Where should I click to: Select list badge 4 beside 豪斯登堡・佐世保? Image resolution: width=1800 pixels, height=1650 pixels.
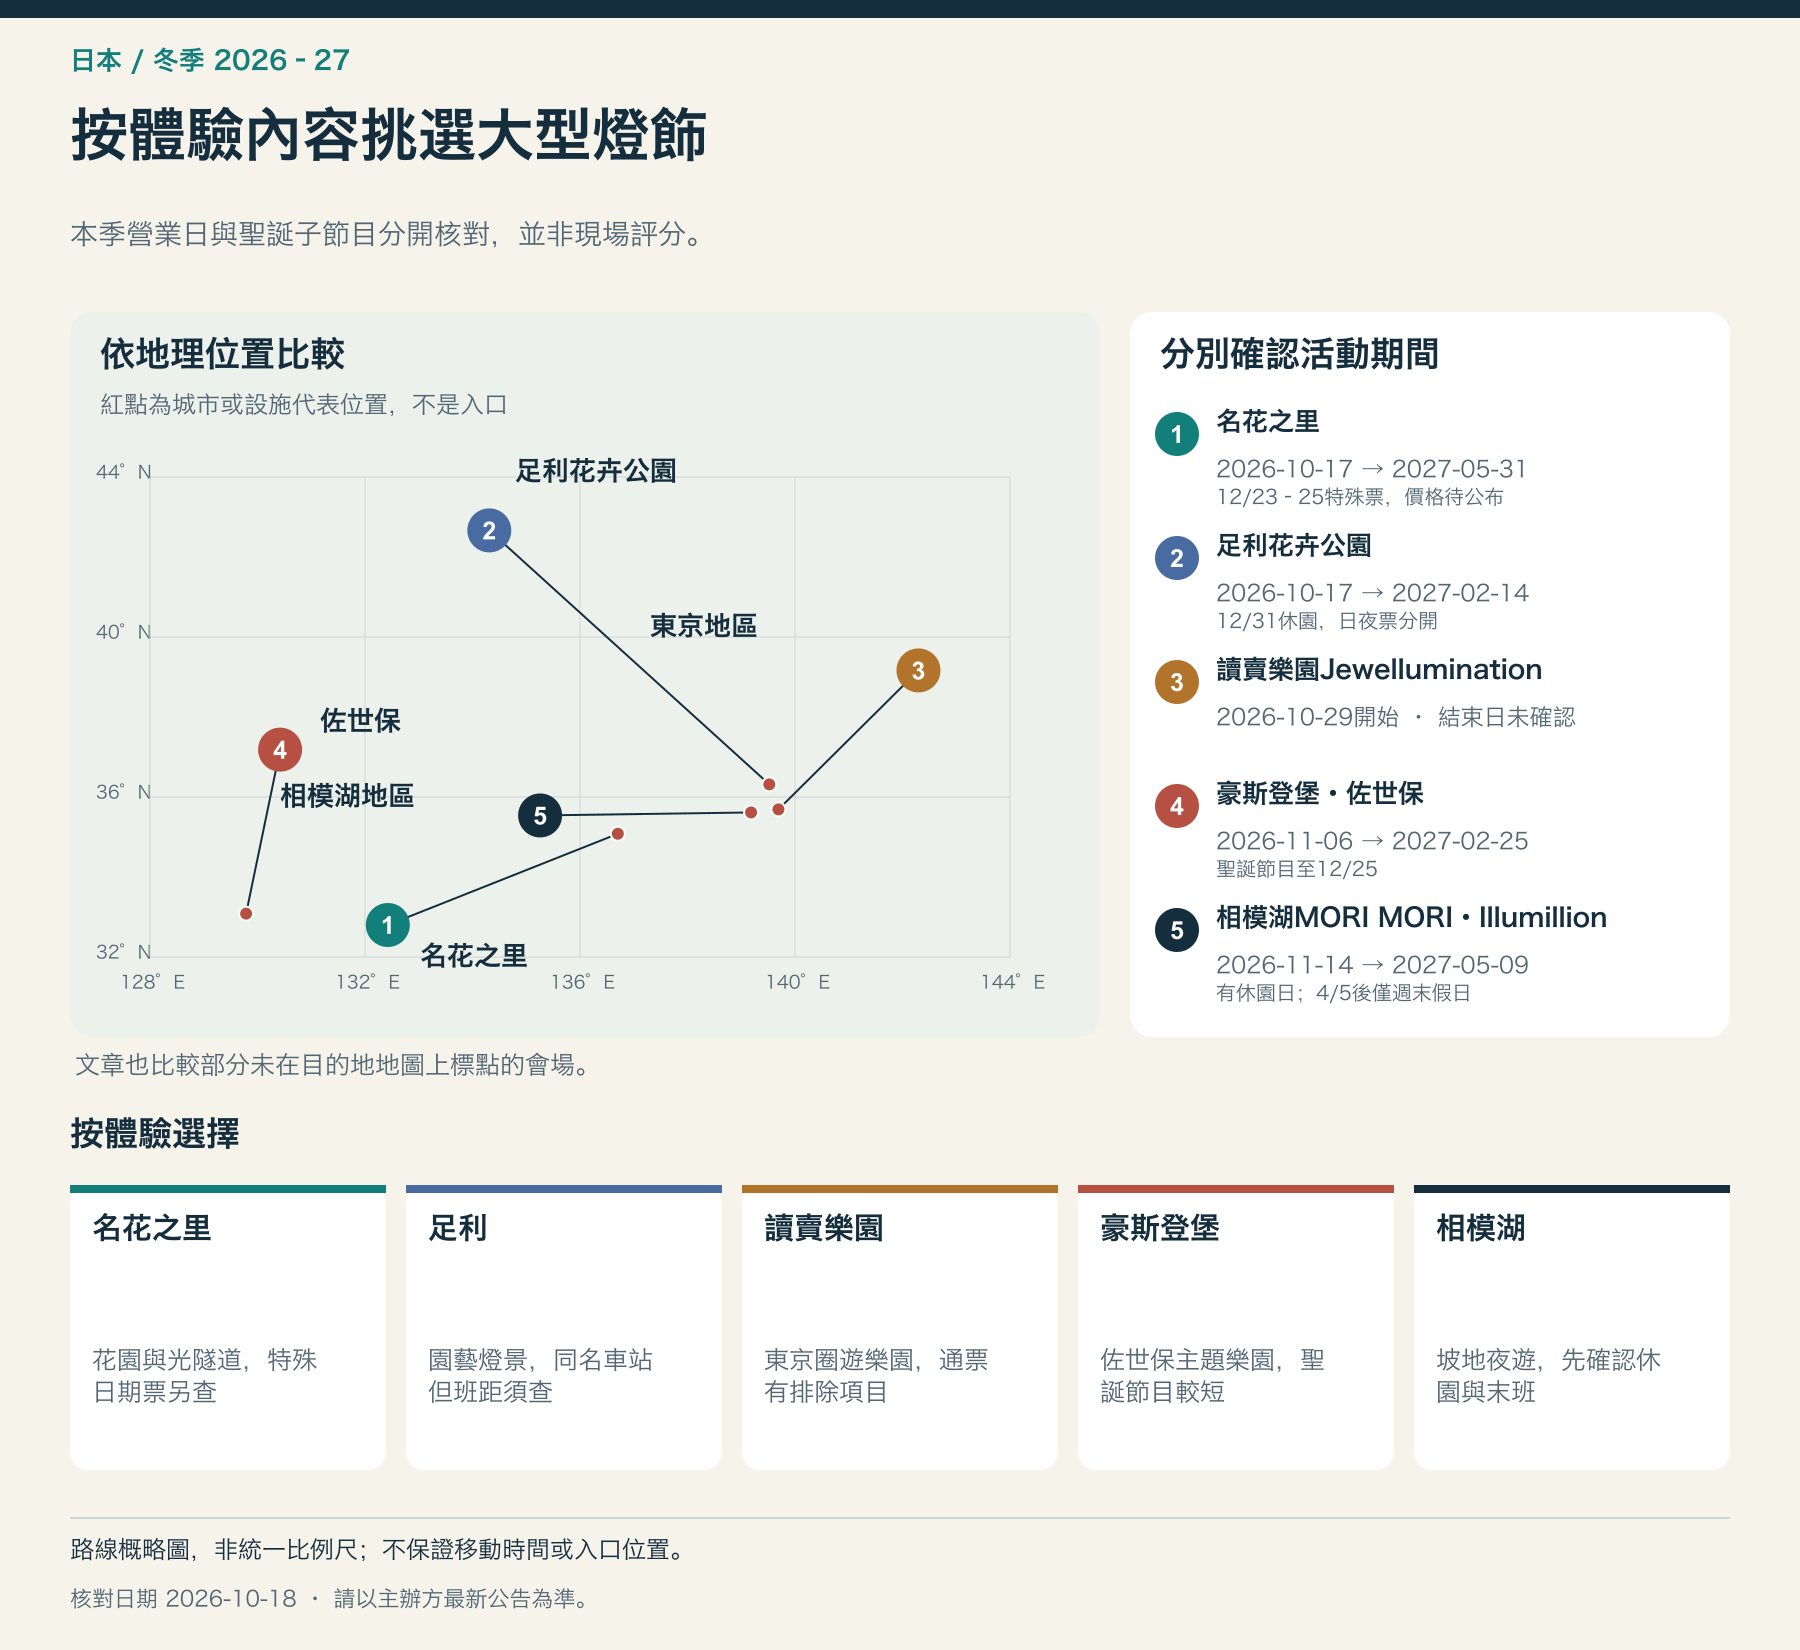coord(1177,806)
